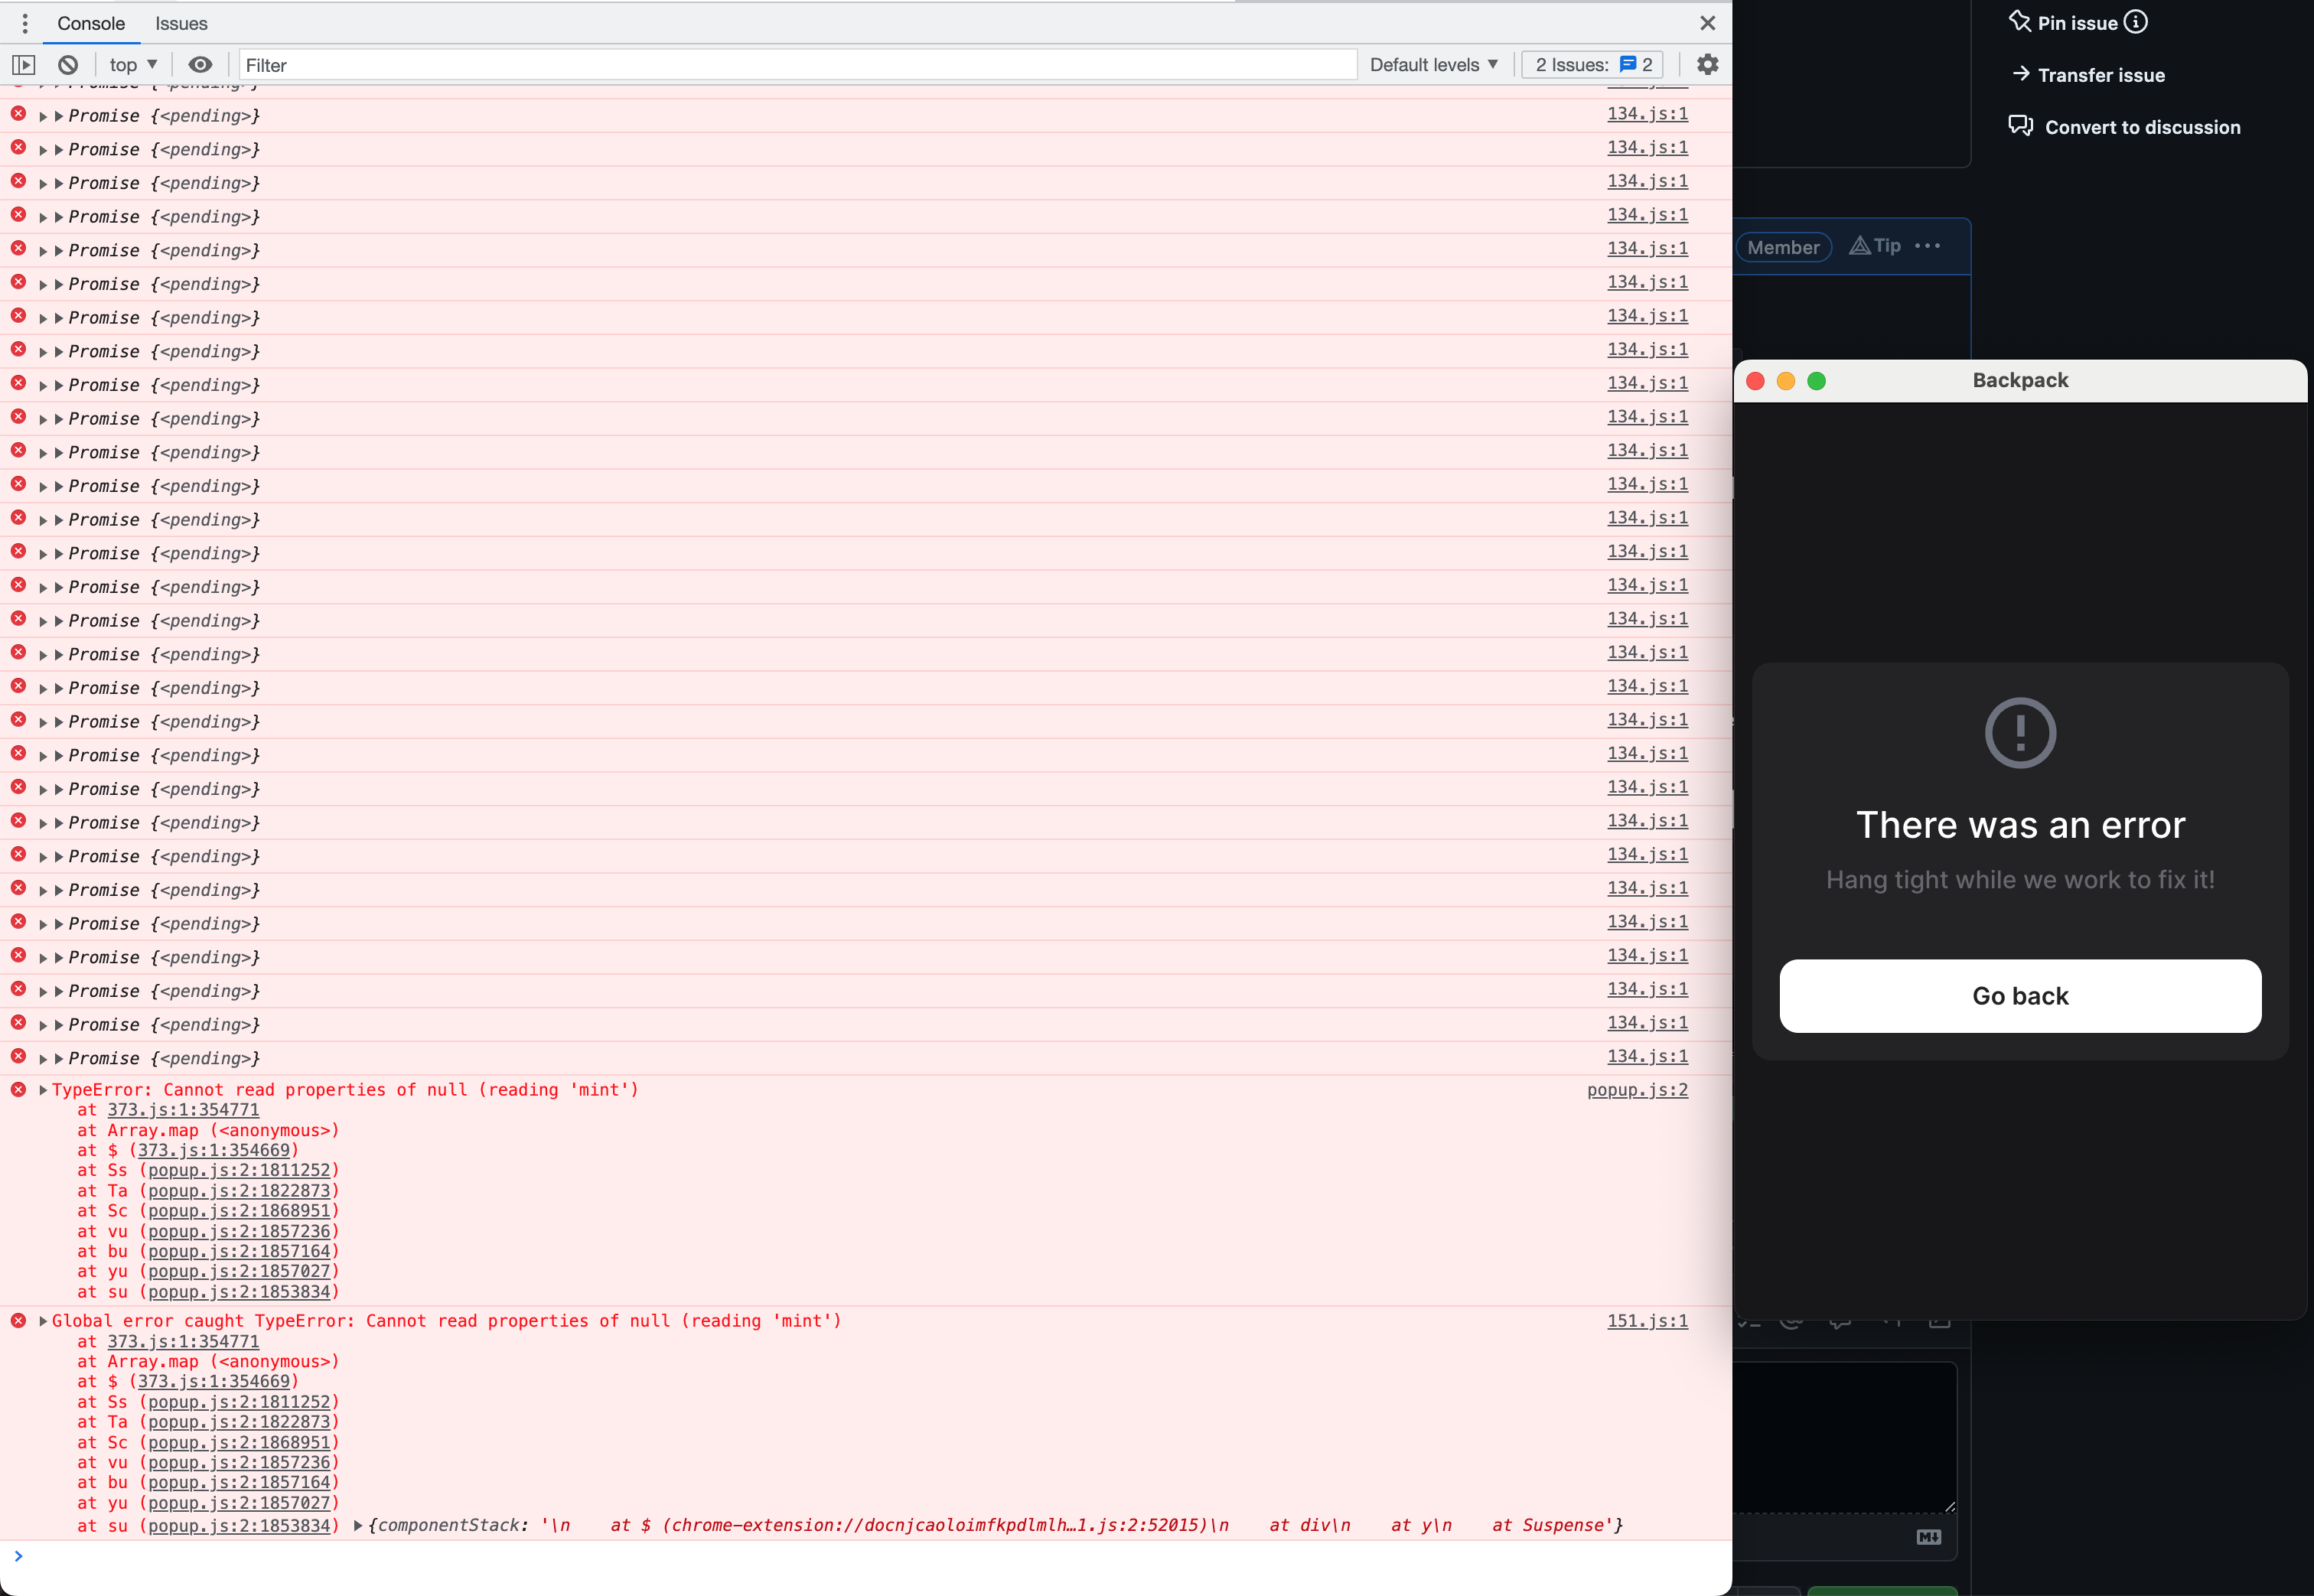Open the DevTools kebab menu

[24, 23]
